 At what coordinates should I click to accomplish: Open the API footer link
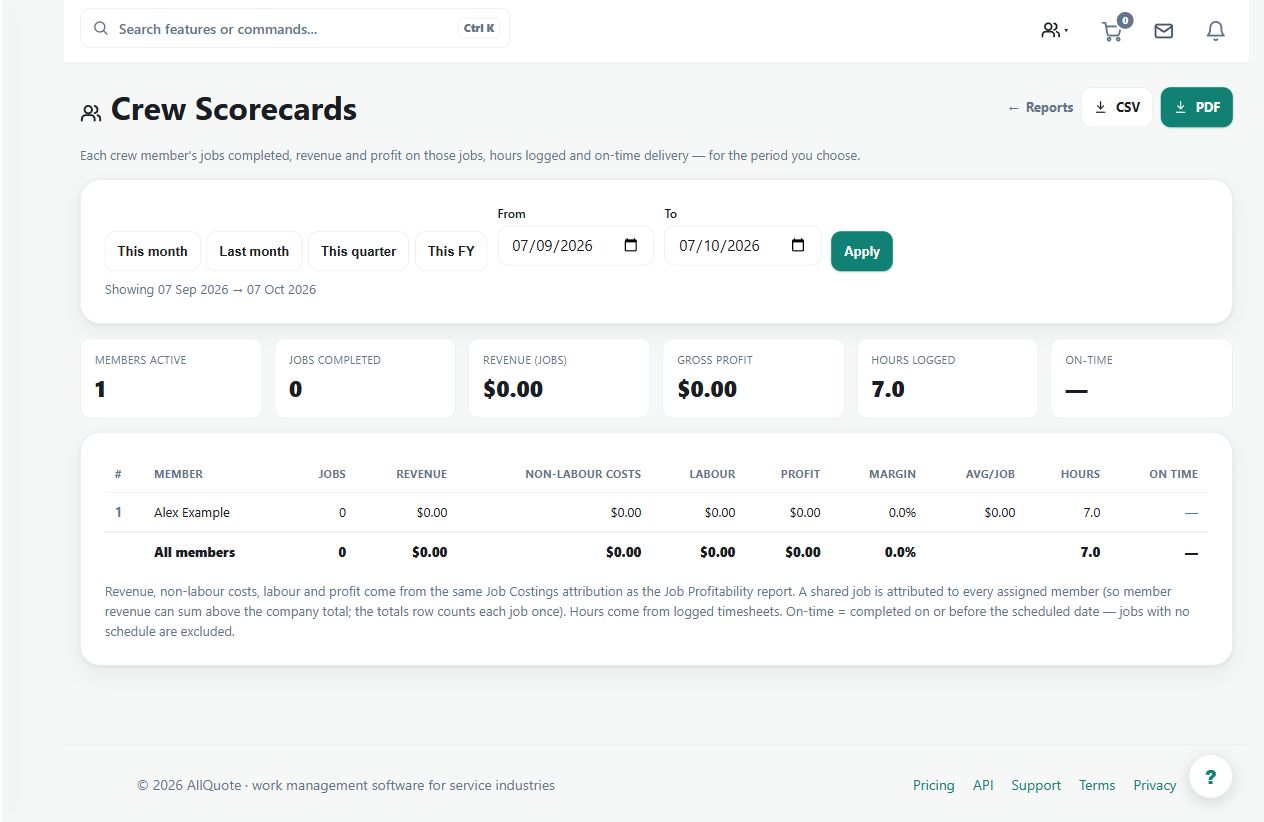[x=983, y=785]
